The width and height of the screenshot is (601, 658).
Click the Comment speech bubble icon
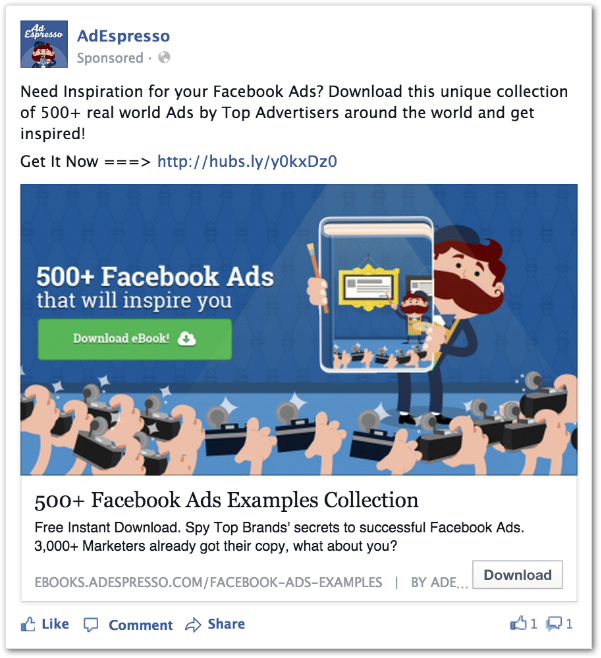(91, 625)
